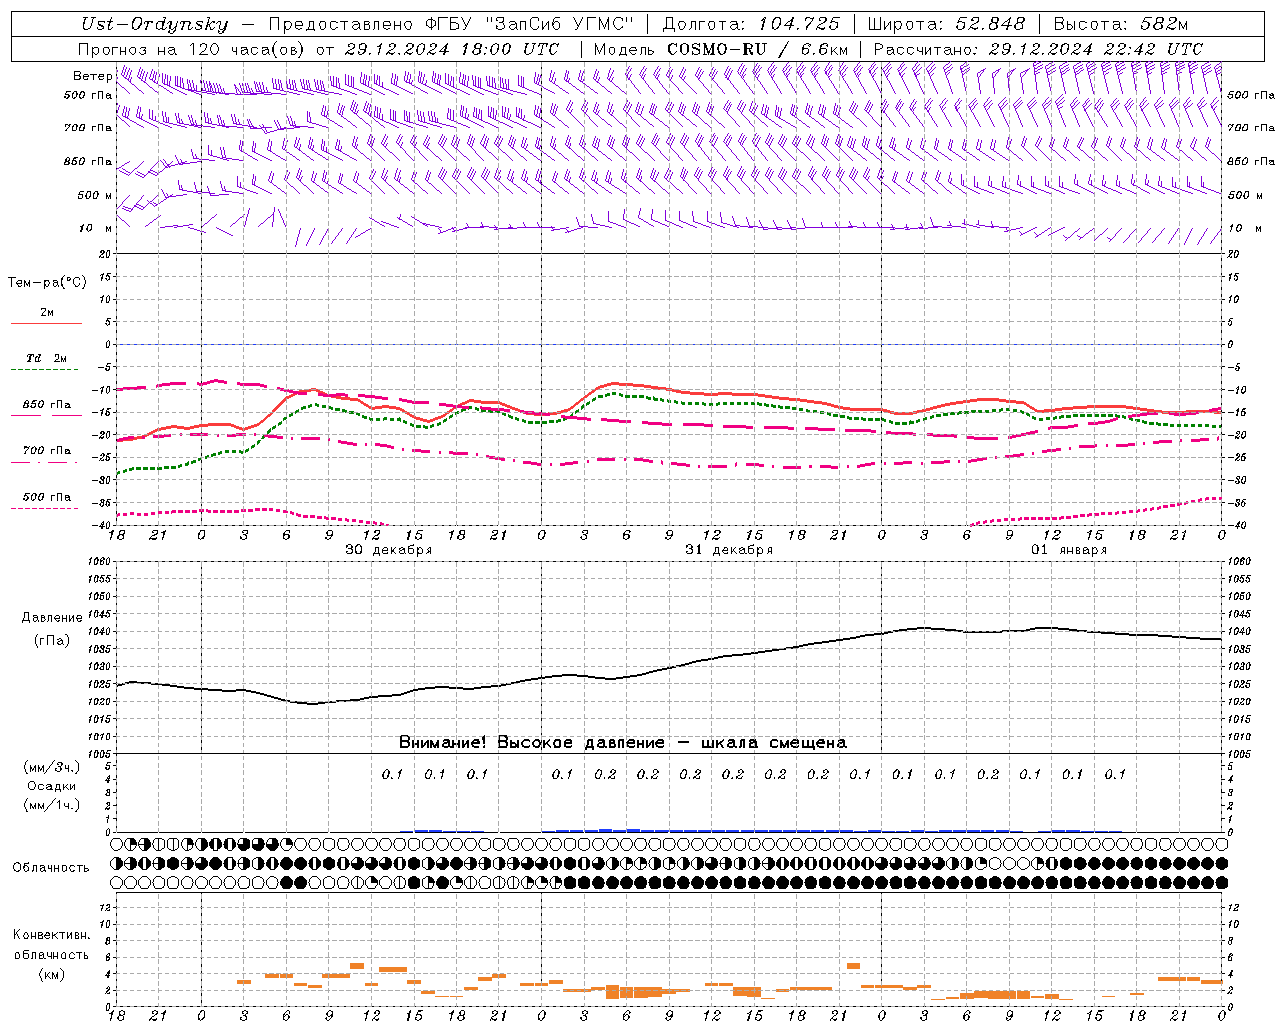This screenshot has width=1280, height=1024.
Task: Click the first '18' hour tick under temperature chart
Action: 117,535
